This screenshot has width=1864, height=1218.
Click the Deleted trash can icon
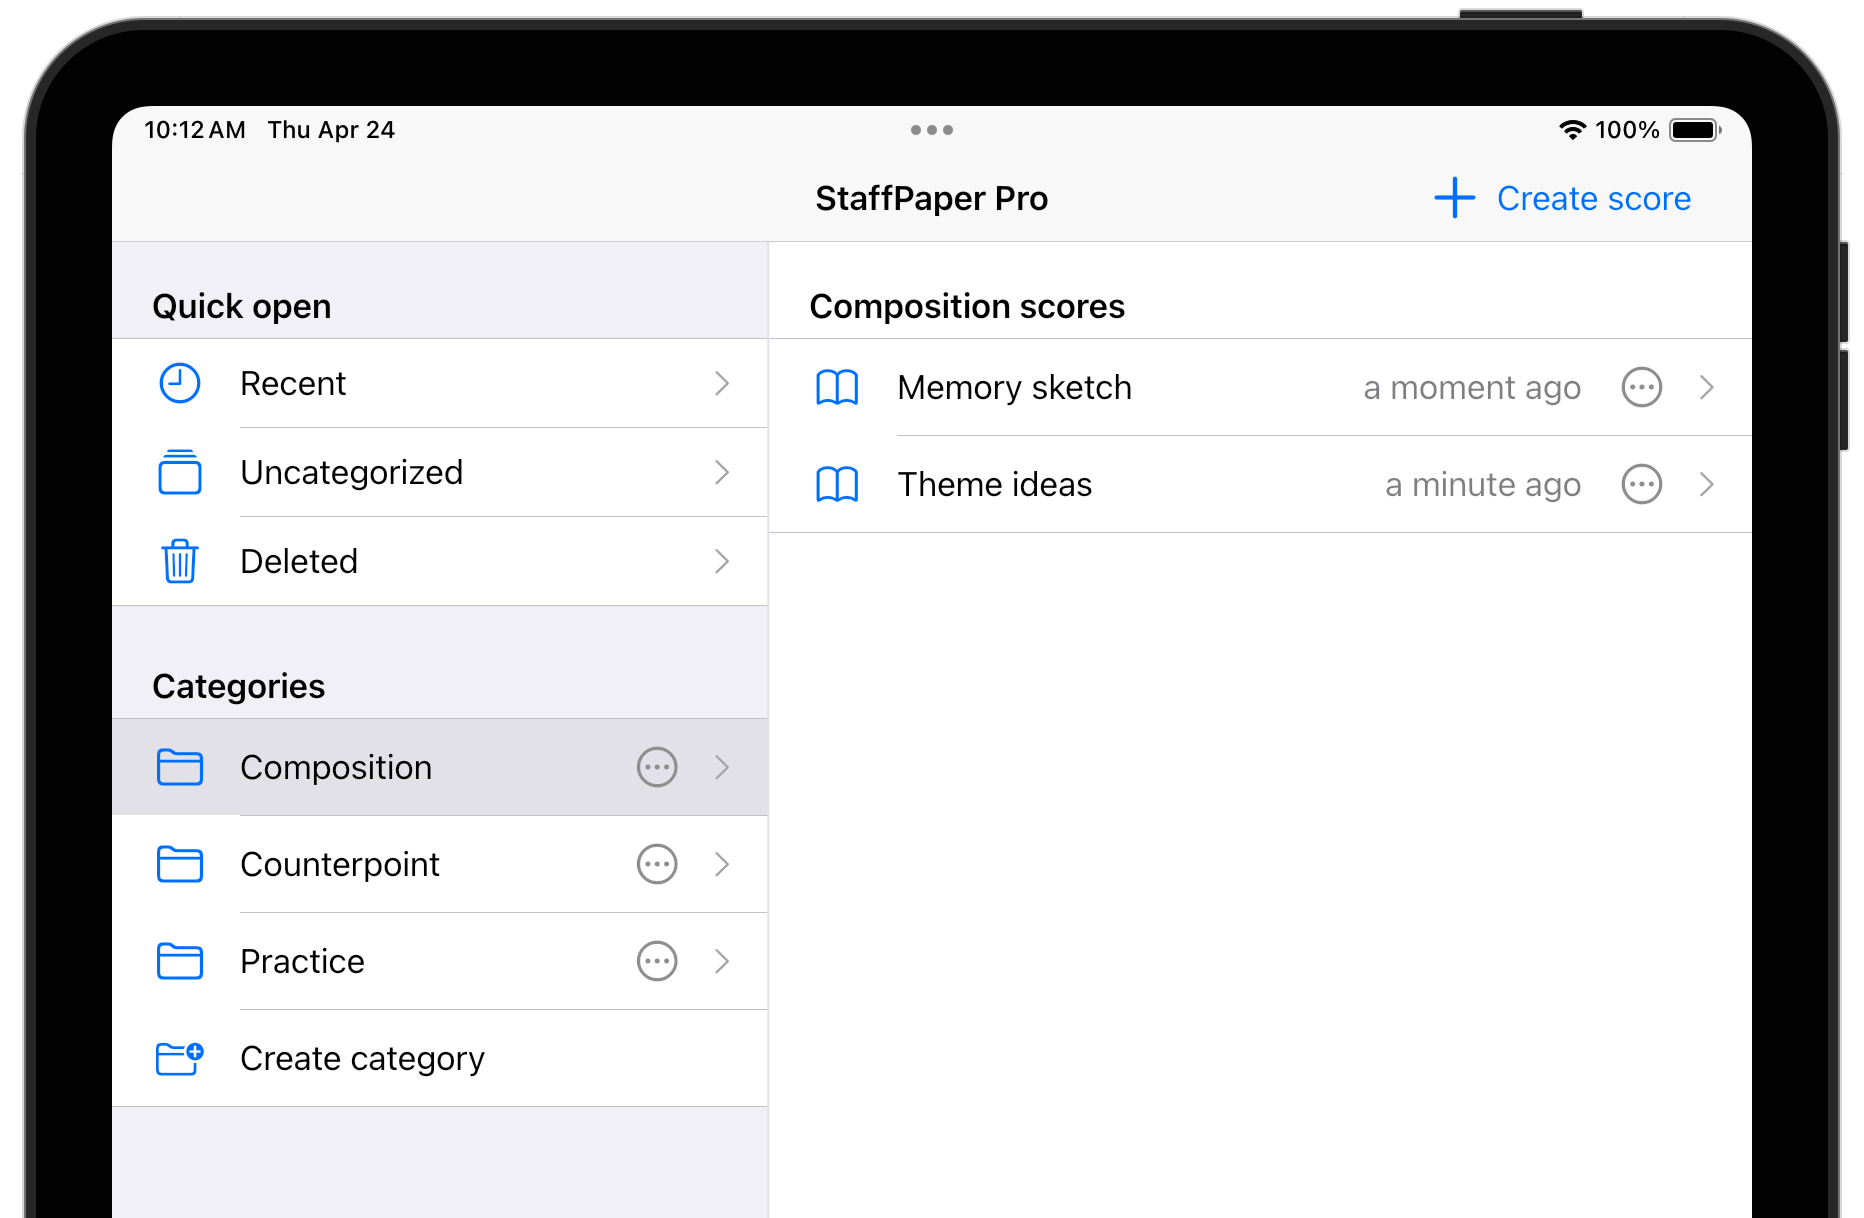coord(180,560)
